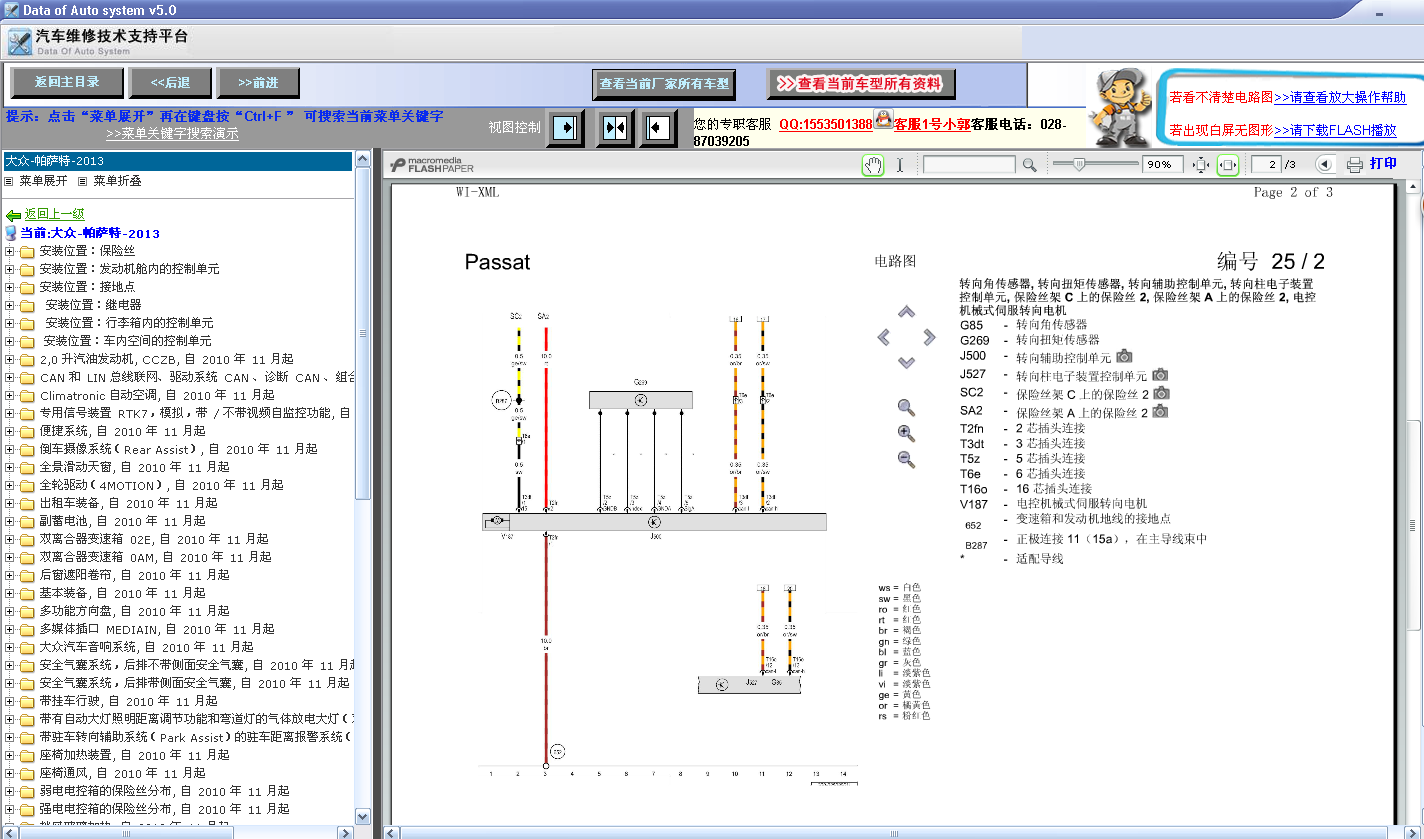Open the 请查看放大操作帮助 link
This screenshot has height=839, width=1424.
point(1340,97)
